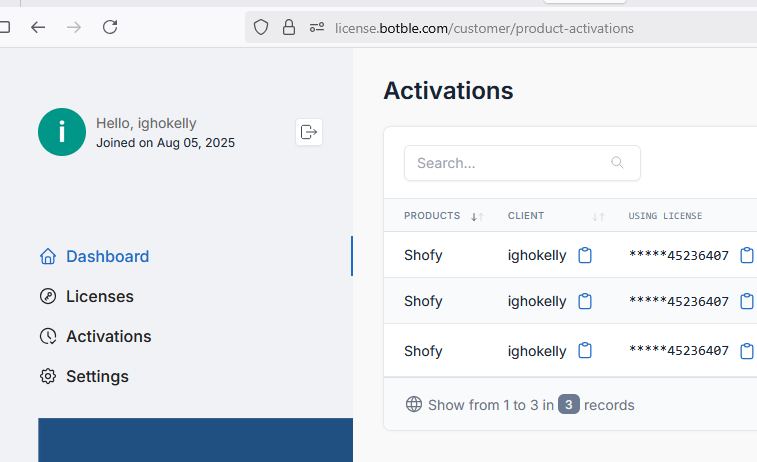
Task: Open the Licenses menu item
Action: tap(100, 296)
